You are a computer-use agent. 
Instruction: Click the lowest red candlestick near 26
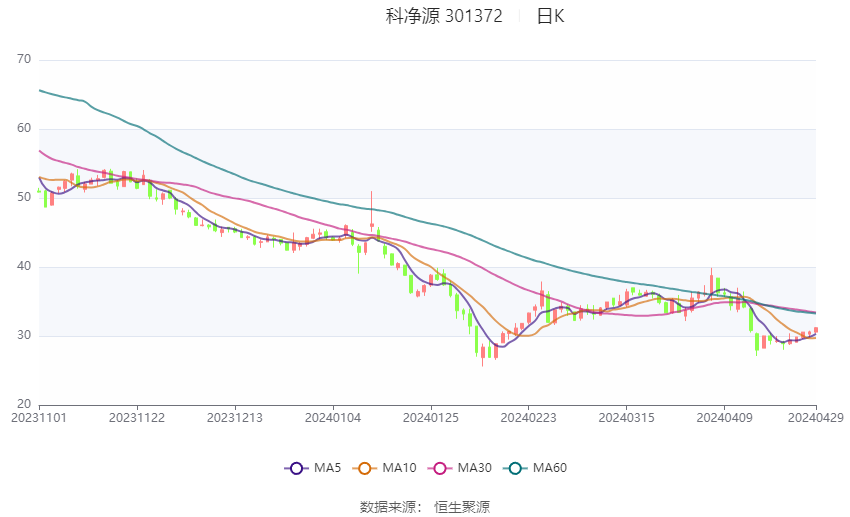point(482,354)
